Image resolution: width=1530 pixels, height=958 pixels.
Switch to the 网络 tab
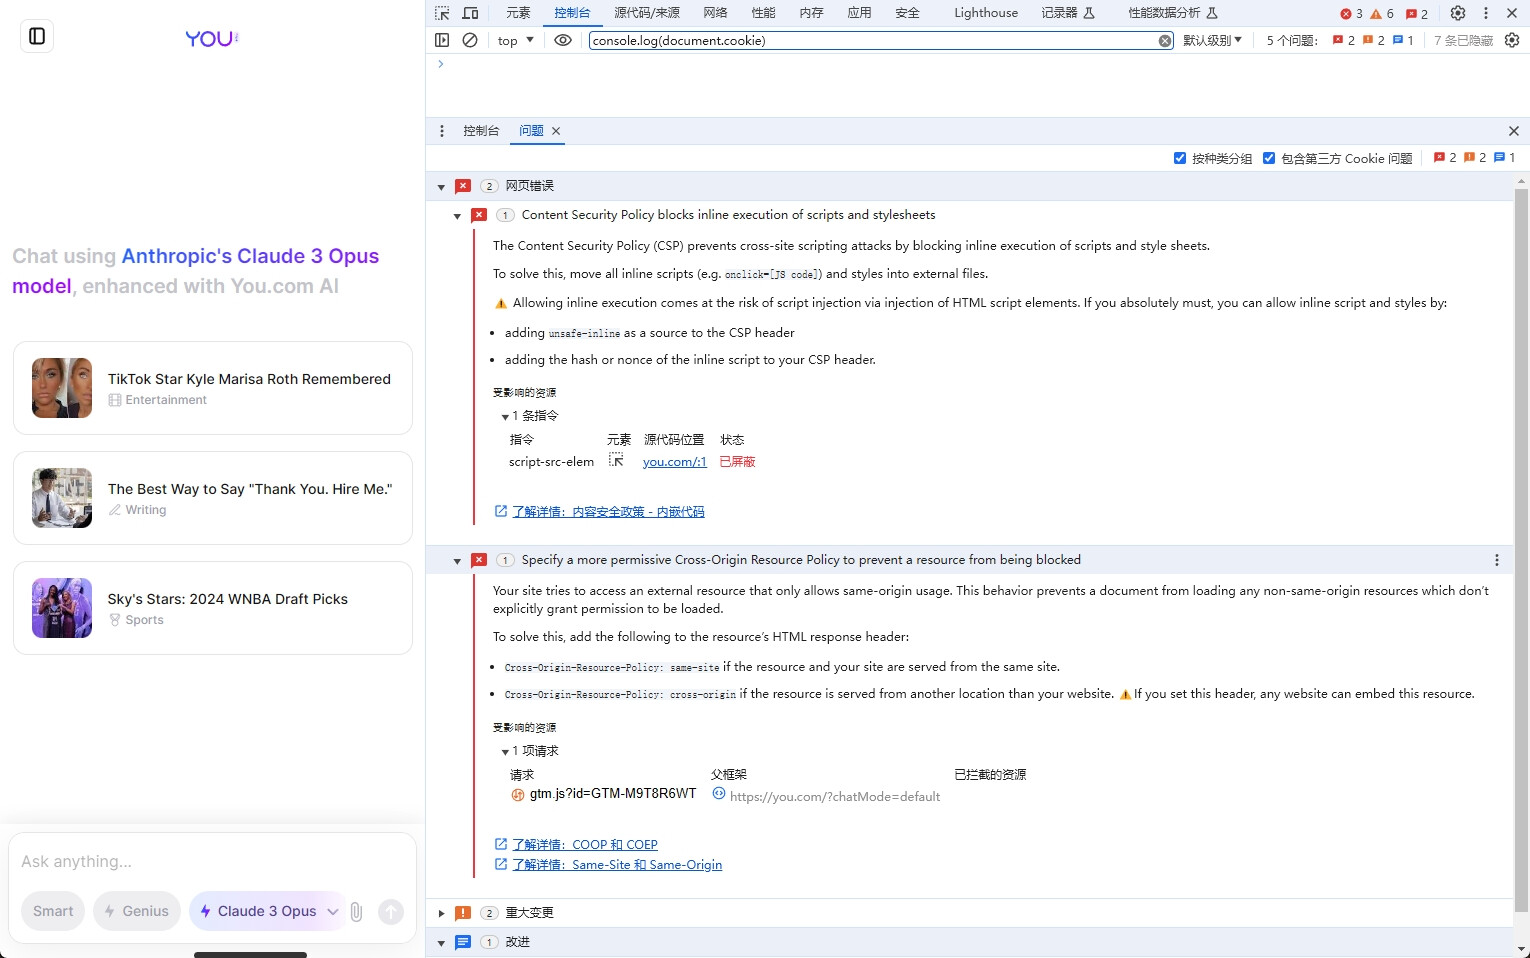715,13
